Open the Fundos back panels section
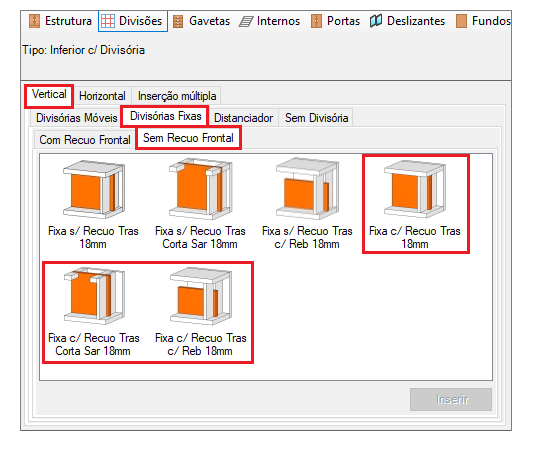Viewport: 533px width, 453px height. [x=483, y=21]
